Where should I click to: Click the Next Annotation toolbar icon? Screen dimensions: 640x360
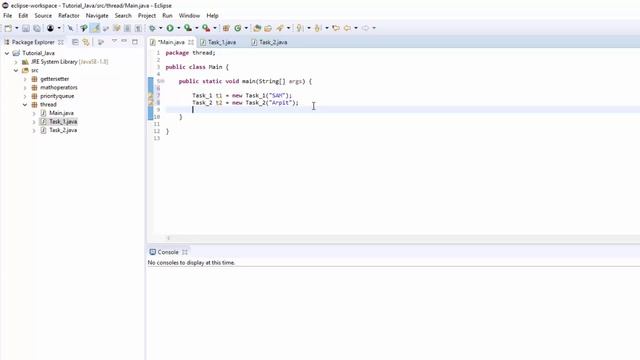pyautogui.click(x=300, y=28)
